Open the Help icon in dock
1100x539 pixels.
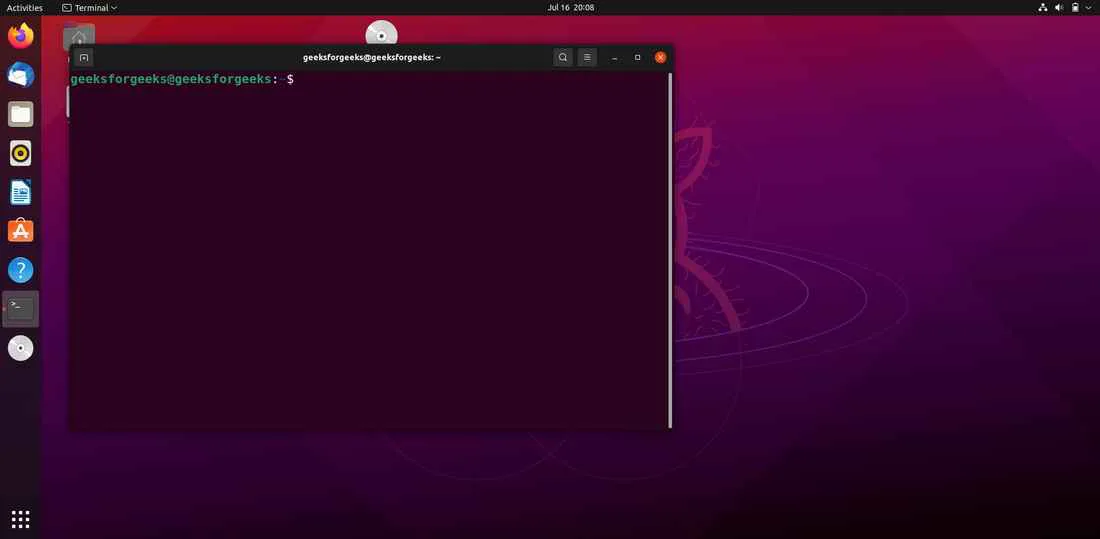pyautogui.click(x=21, y=270)
